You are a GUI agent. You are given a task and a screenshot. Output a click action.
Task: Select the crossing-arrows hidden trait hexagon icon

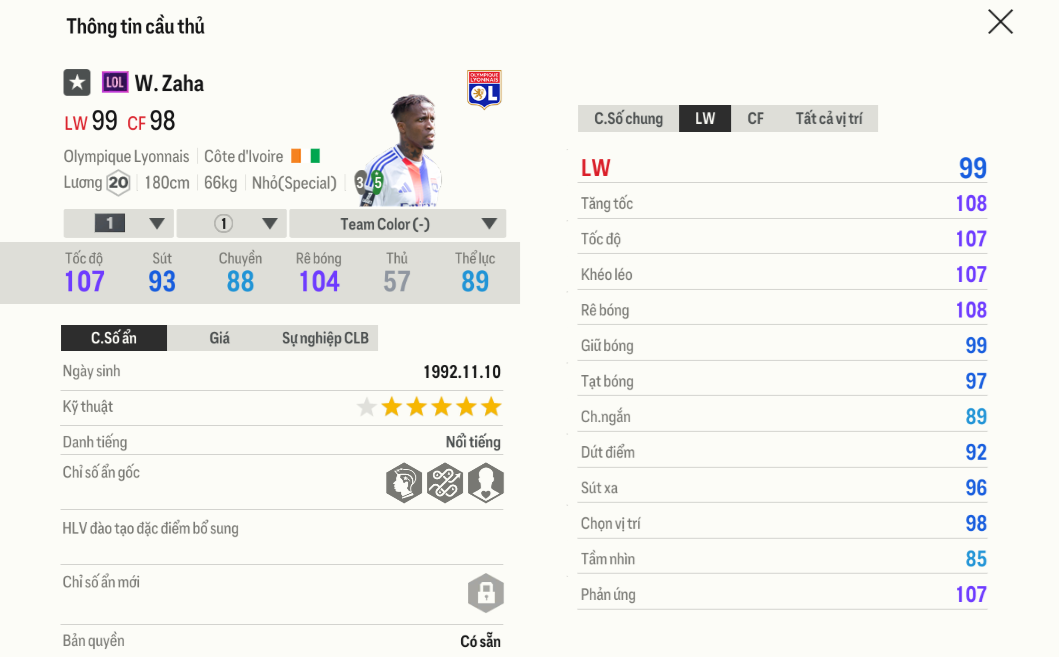click(x=445, y=482)
